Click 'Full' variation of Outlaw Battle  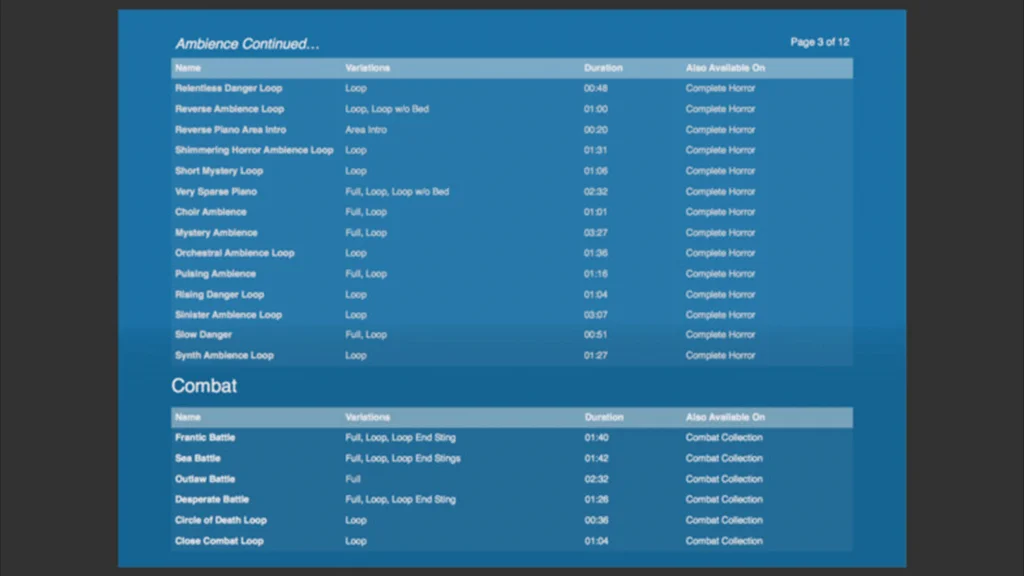353,479
